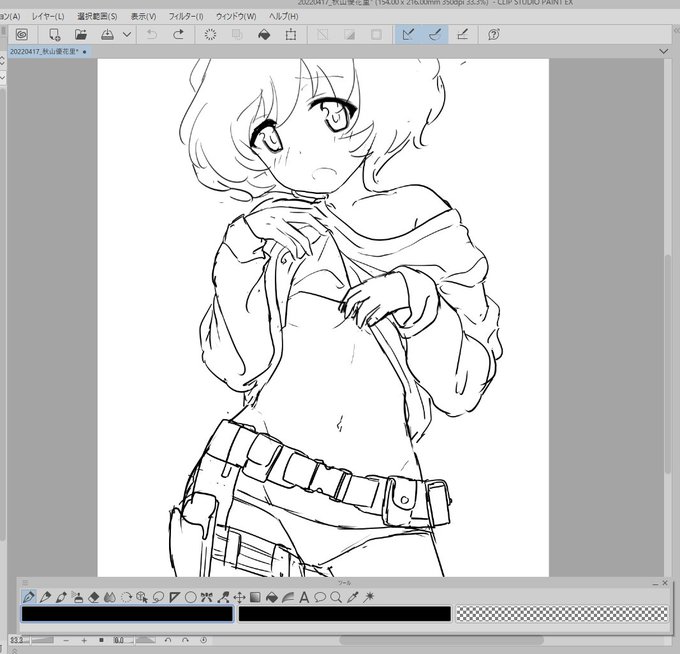Viewport: 680px width, 654px height.
Task: Click the zoom percentage field 33.3
Action: point(18,640)
